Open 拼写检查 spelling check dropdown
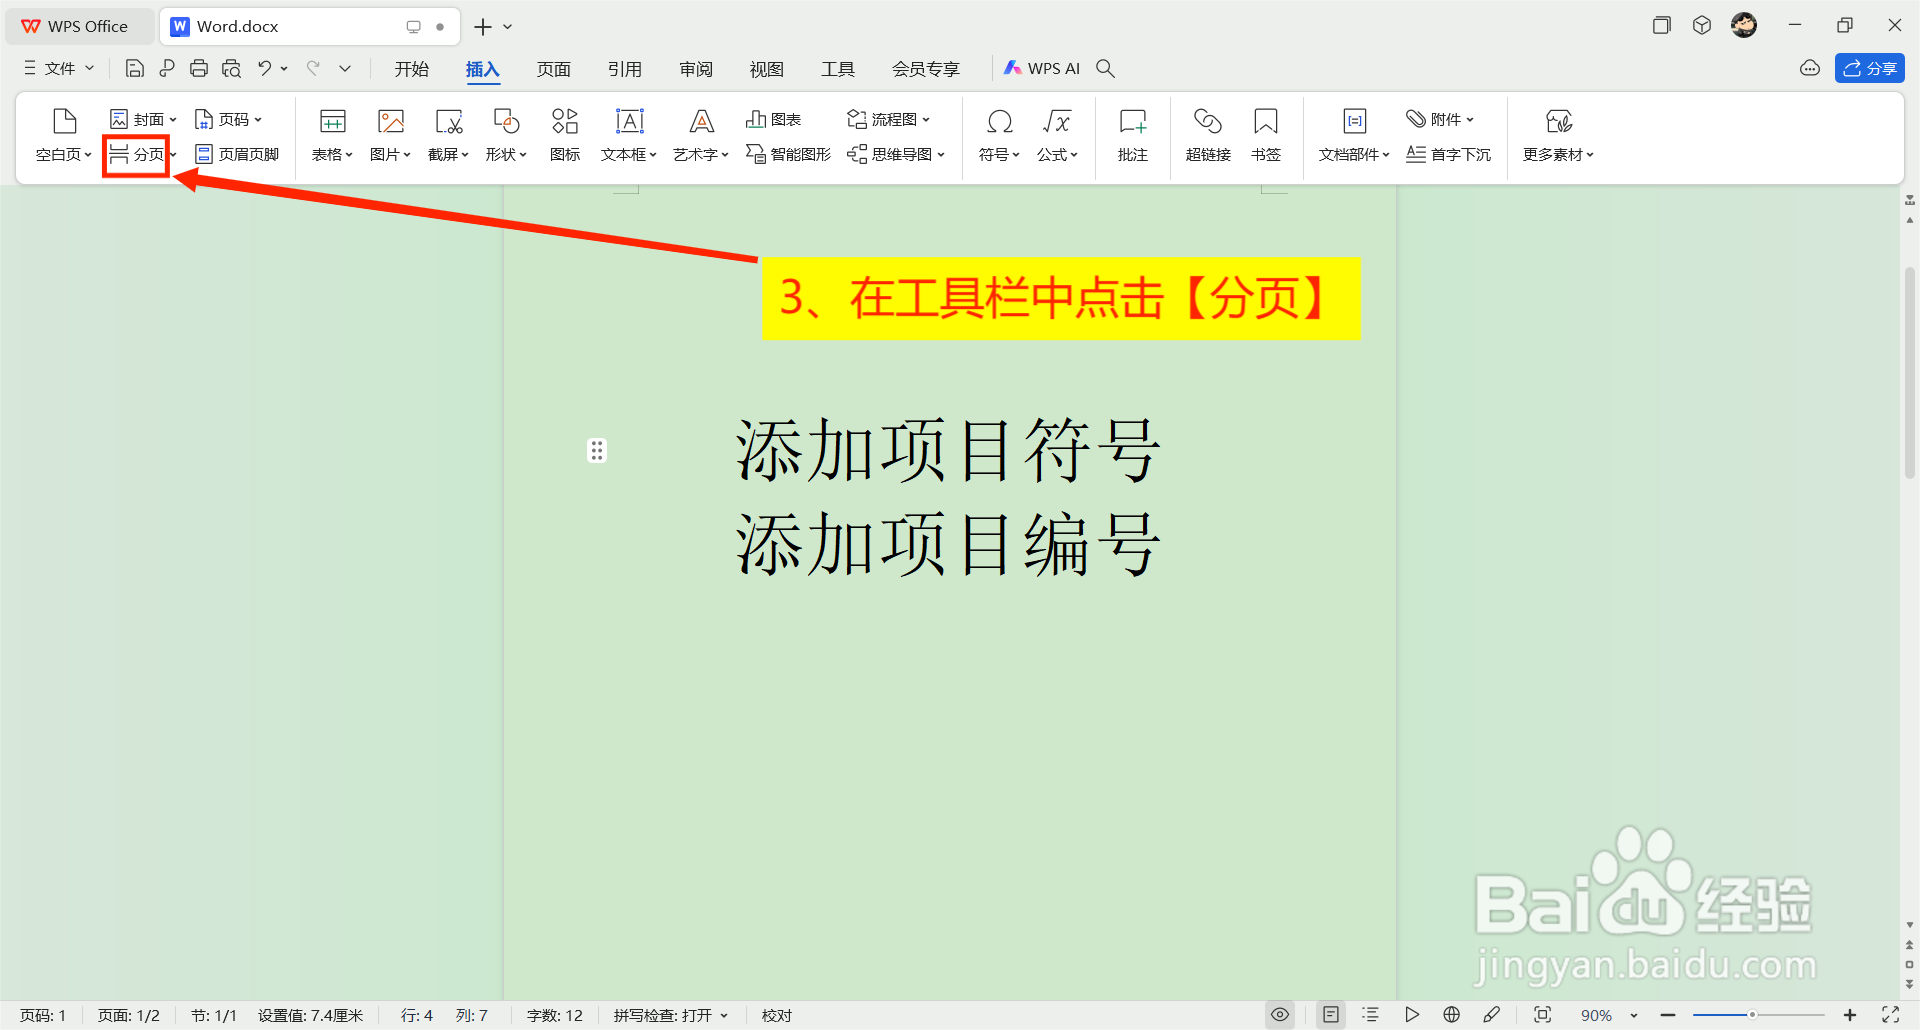Image resolution: width=1920 pixels, height=1030 pixels. (x=671, y=1015)
